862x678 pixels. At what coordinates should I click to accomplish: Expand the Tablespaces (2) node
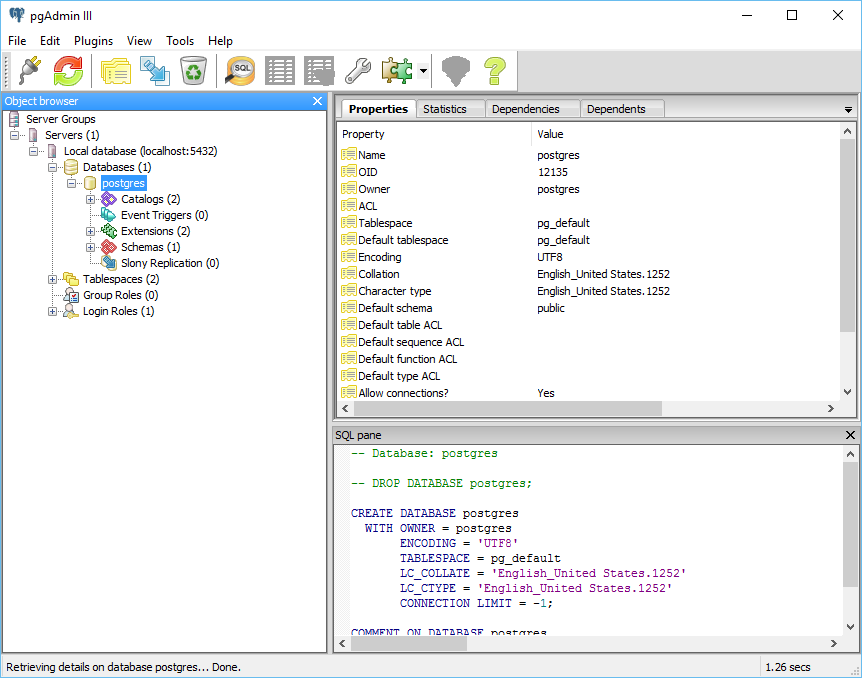click(52, 279)
